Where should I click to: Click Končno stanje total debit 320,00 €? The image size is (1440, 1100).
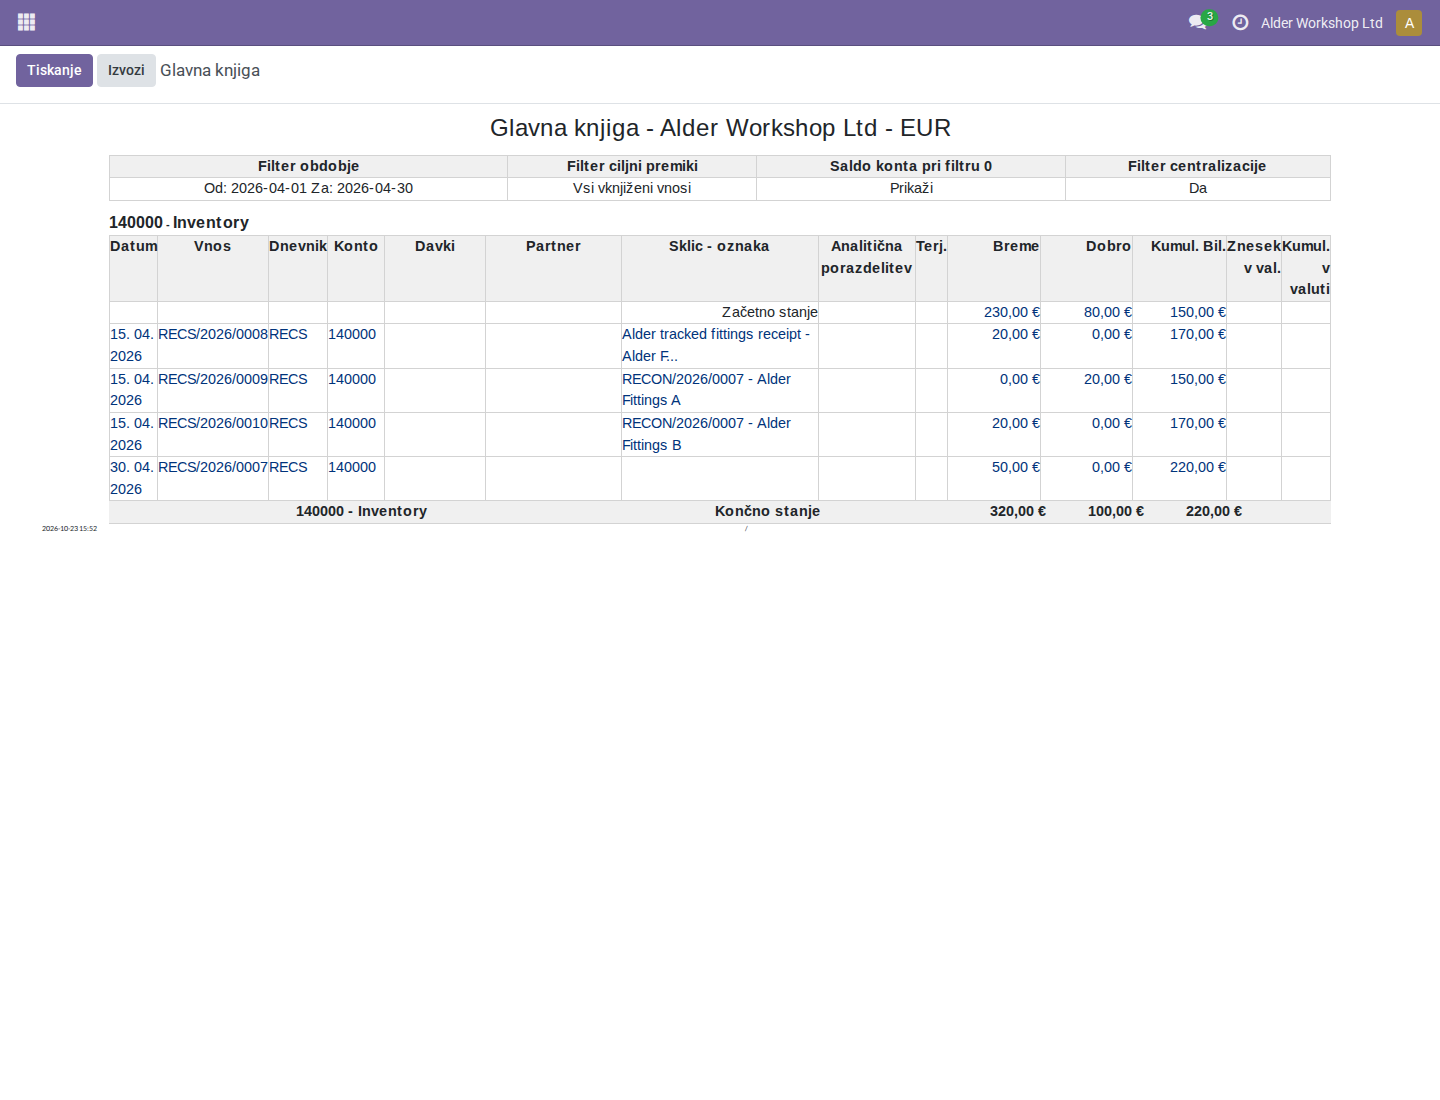pyautogui.click(x=1018, y=511)
